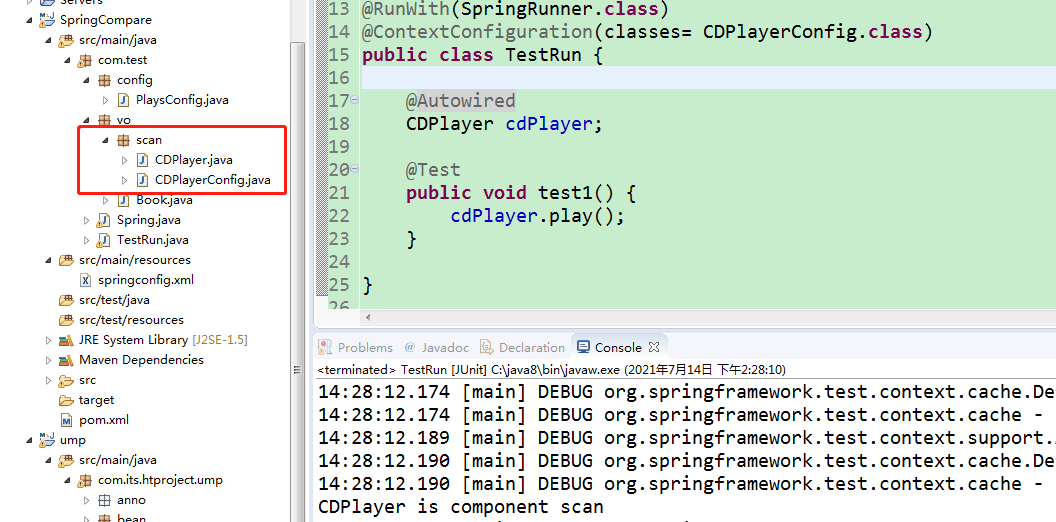Expand the PlaysConfig.java tree node
Viewport: 1056px width, 522px height.
point(106,100)
